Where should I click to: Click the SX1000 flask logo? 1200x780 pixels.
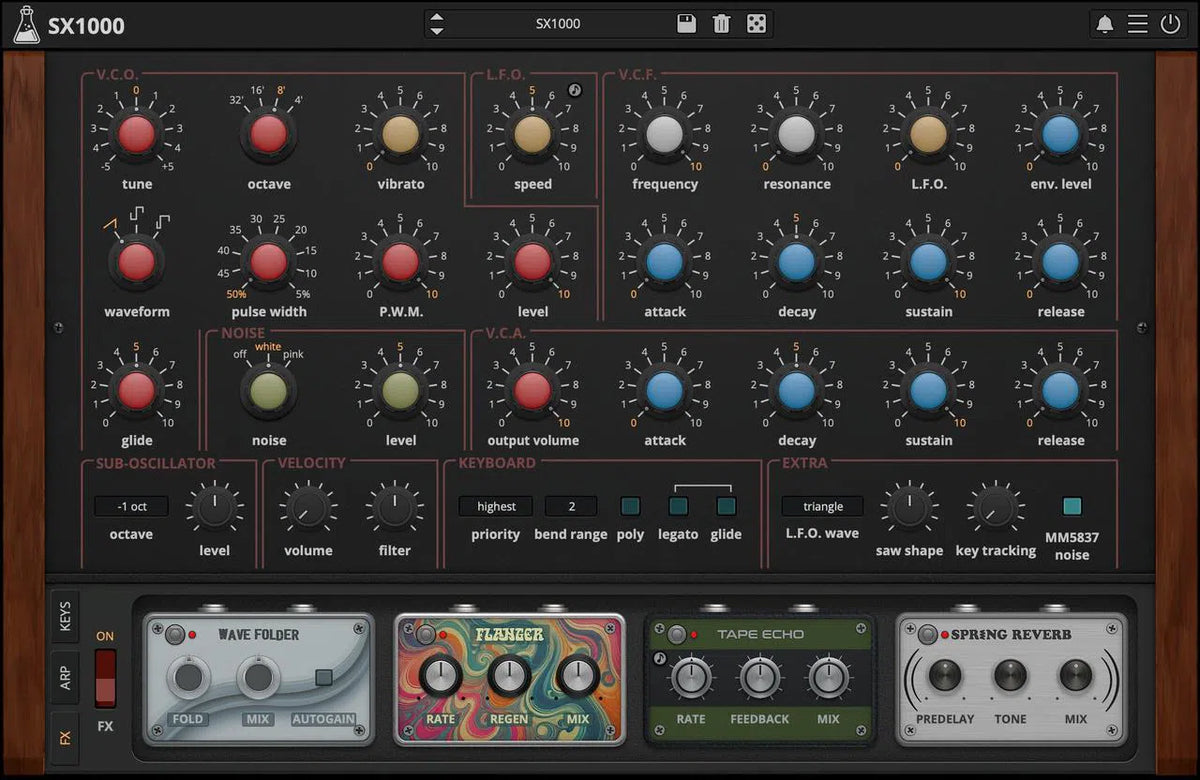coord(28,23)
